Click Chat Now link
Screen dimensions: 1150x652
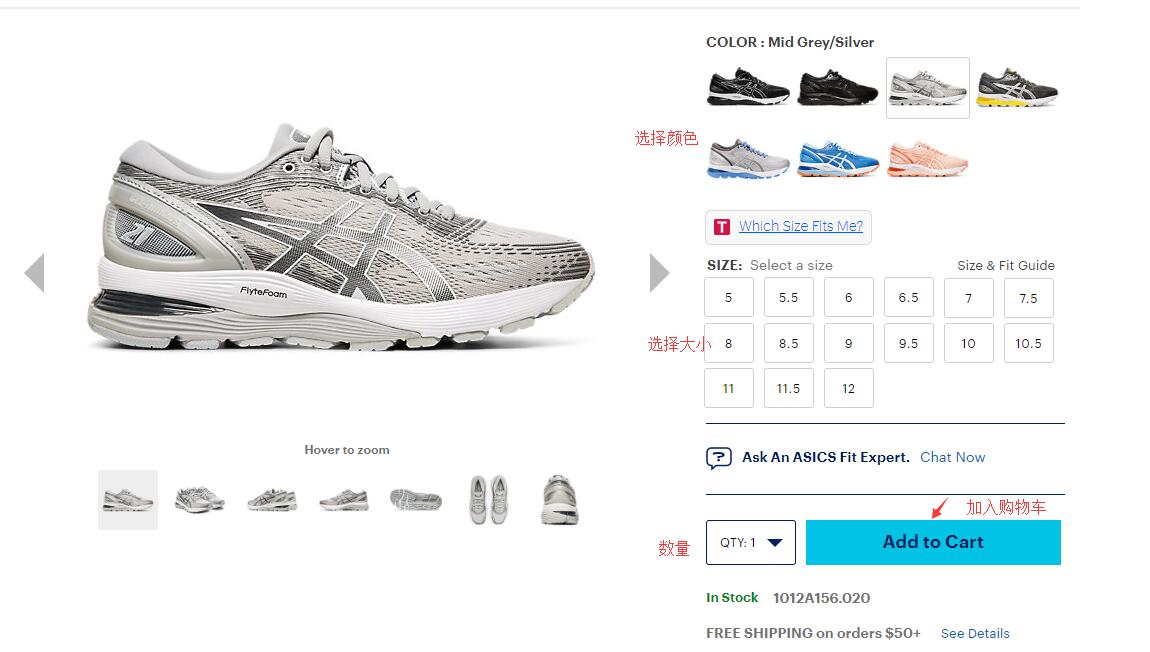point(953,458)
